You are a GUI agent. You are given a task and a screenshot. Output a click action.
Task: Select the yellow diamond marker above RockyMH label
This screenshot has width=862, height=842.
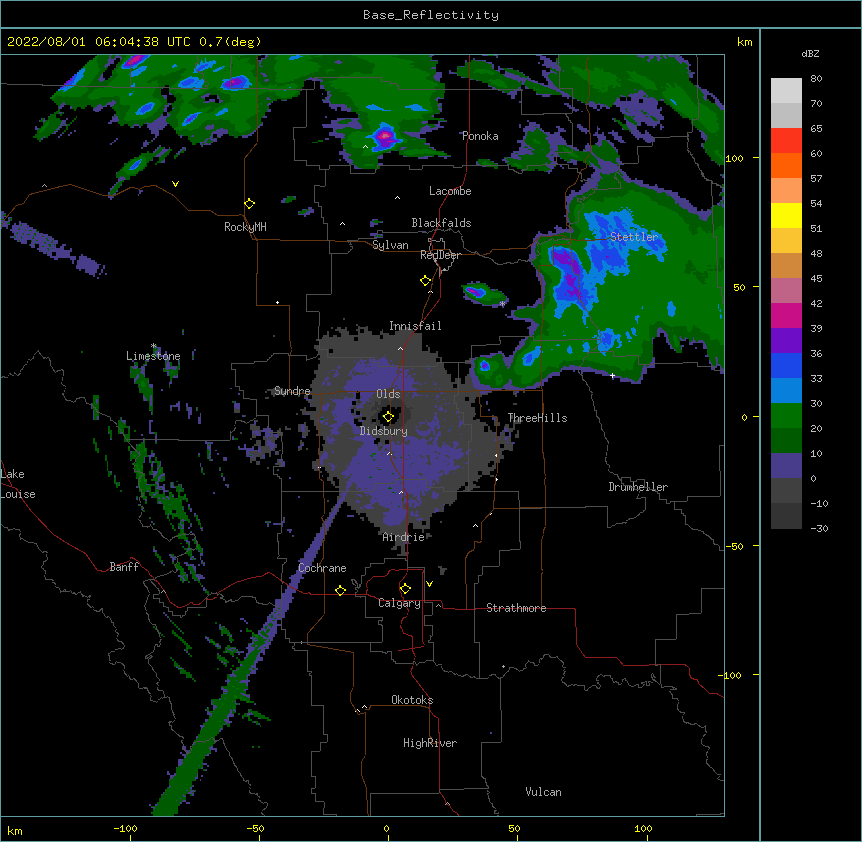(250, 204)
